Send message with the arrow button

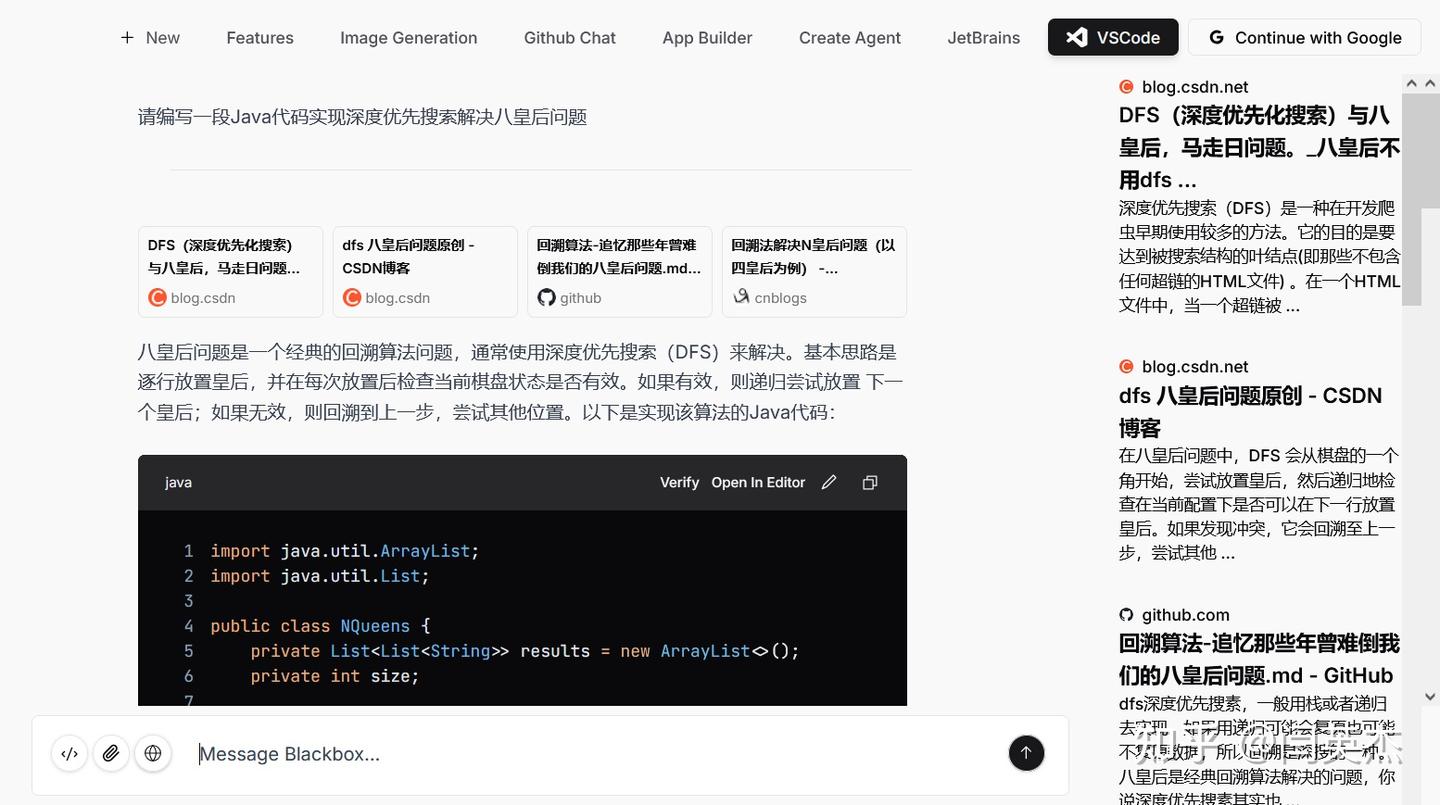(x=1026, y=753)
